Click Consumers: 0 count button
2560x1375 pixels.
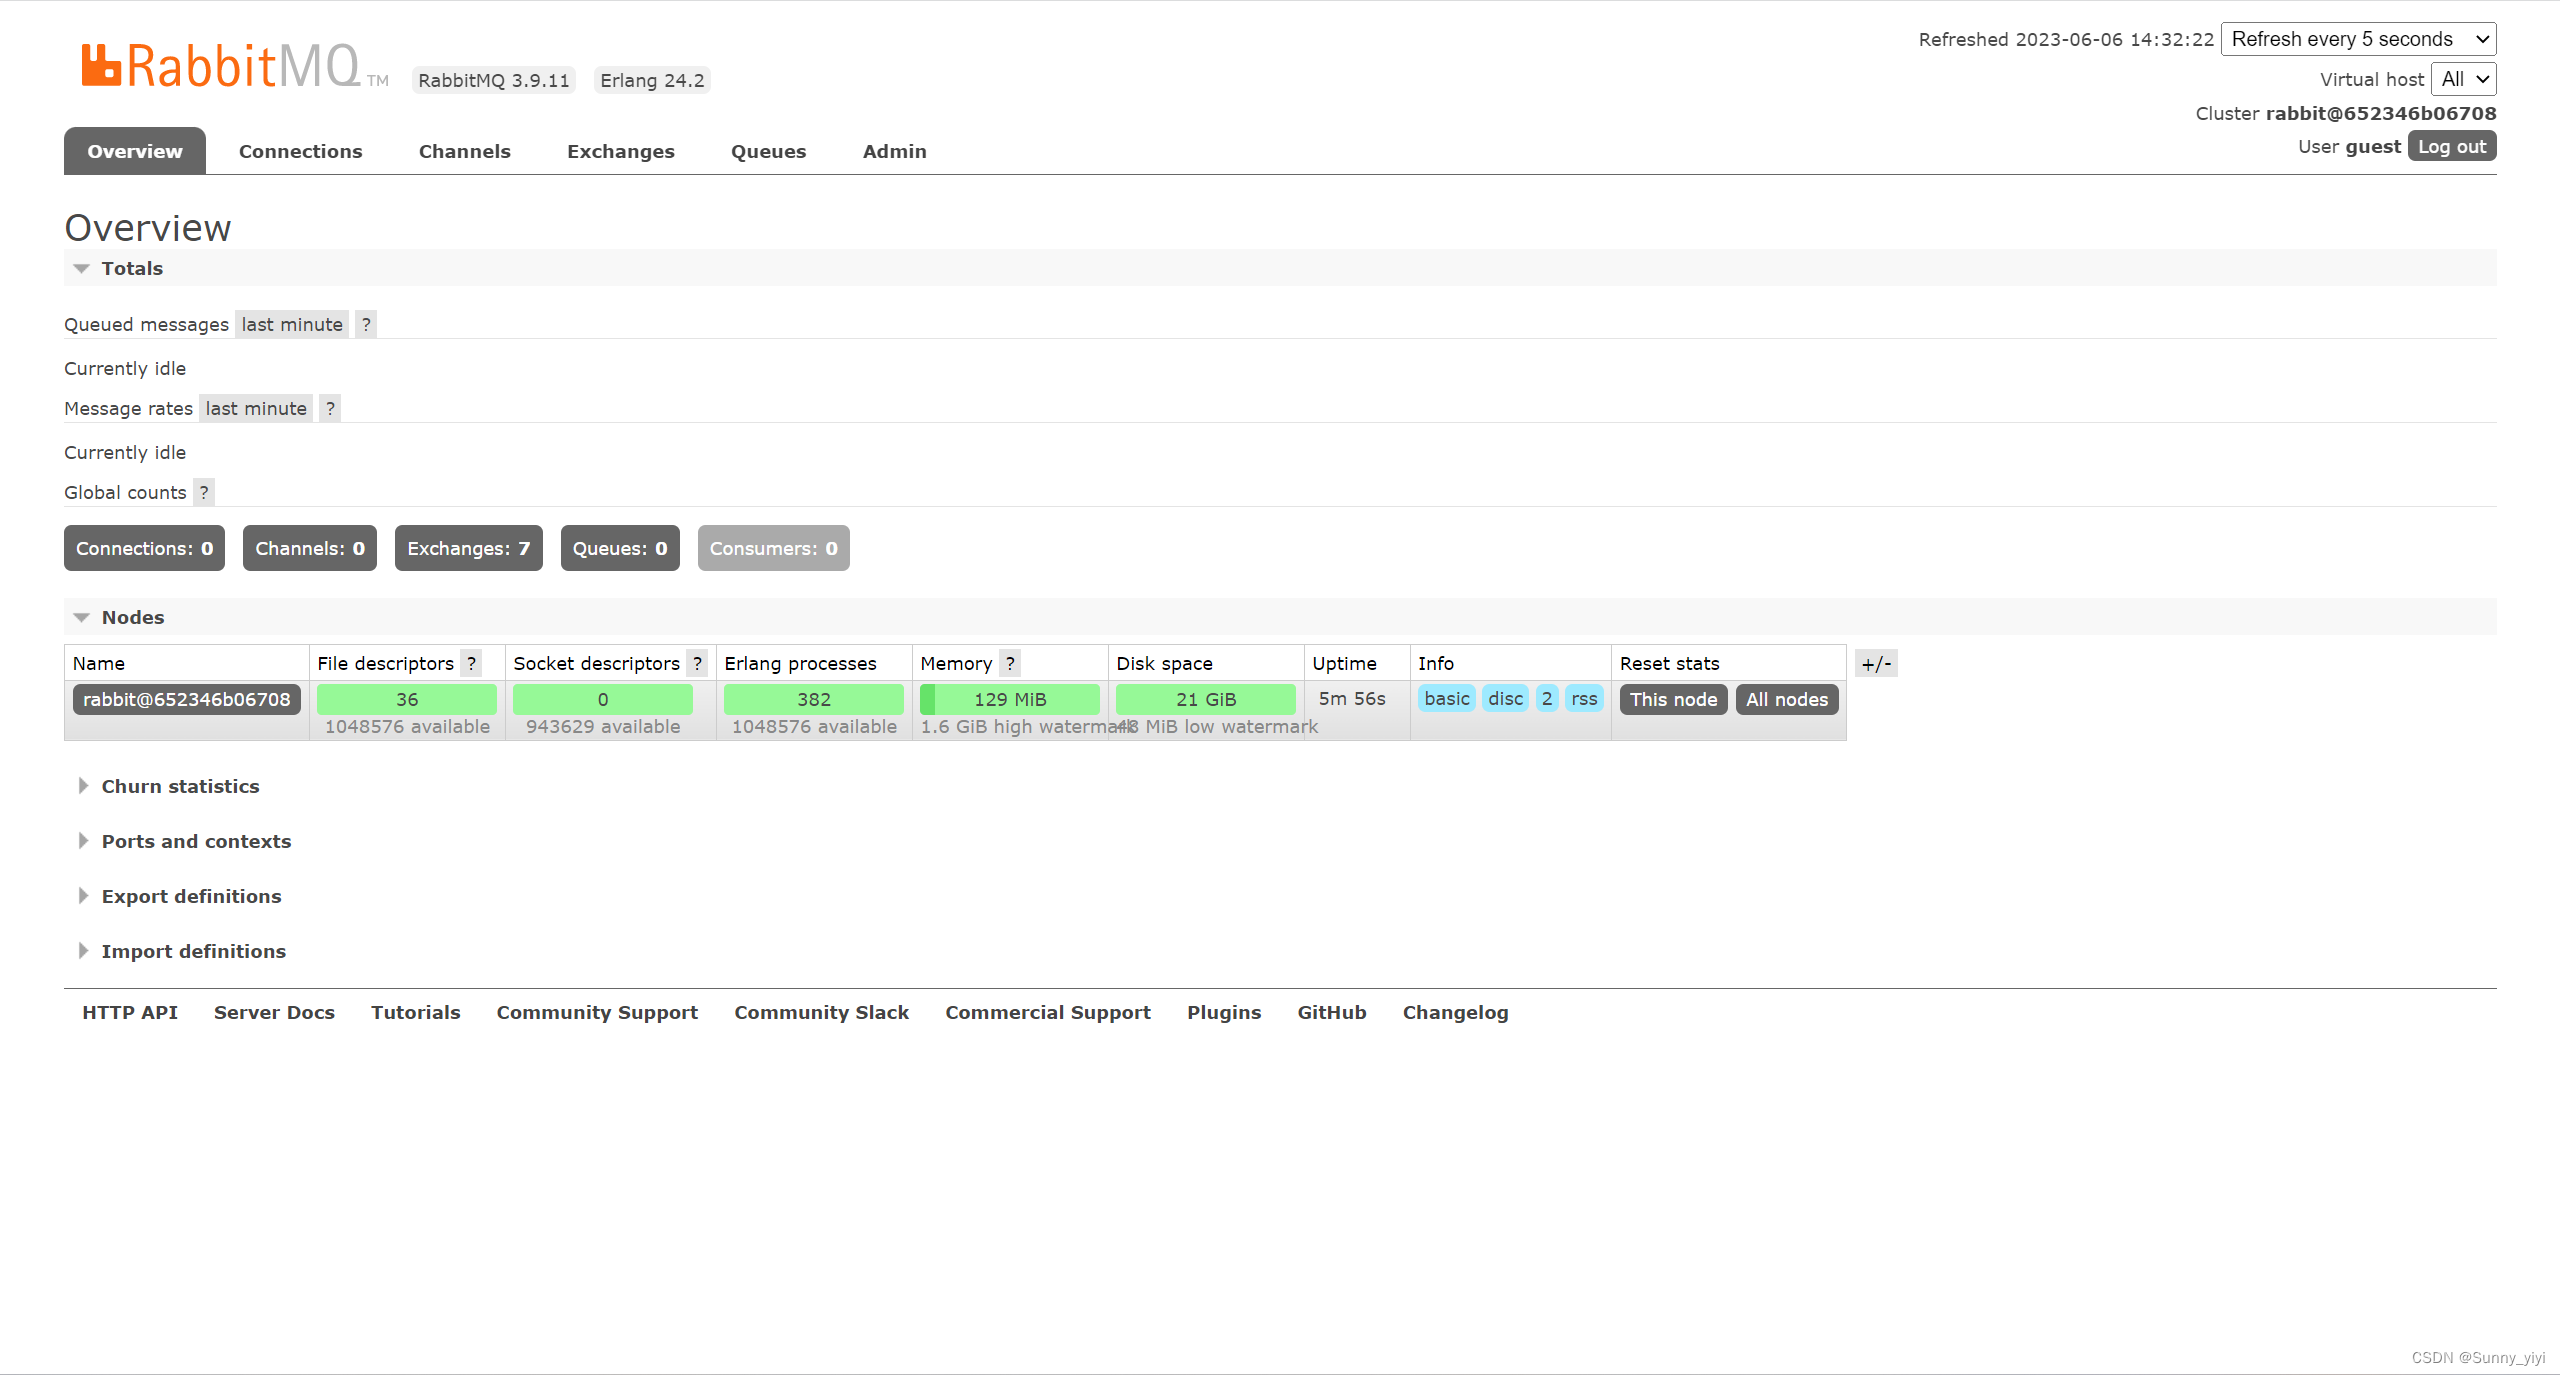[x=774, y=548]
